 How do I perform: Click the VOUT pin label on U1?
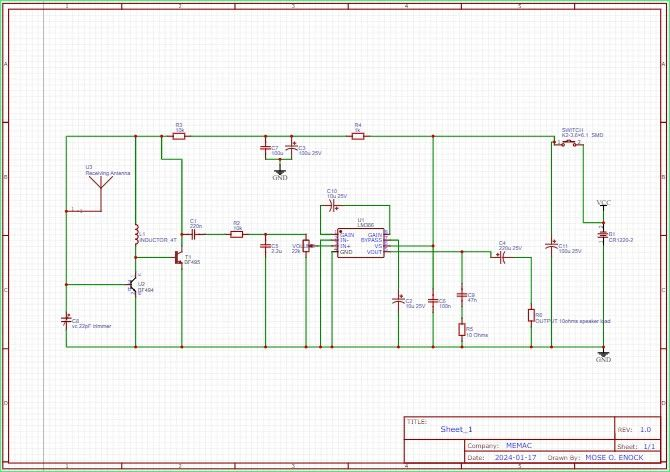point(374,252)
